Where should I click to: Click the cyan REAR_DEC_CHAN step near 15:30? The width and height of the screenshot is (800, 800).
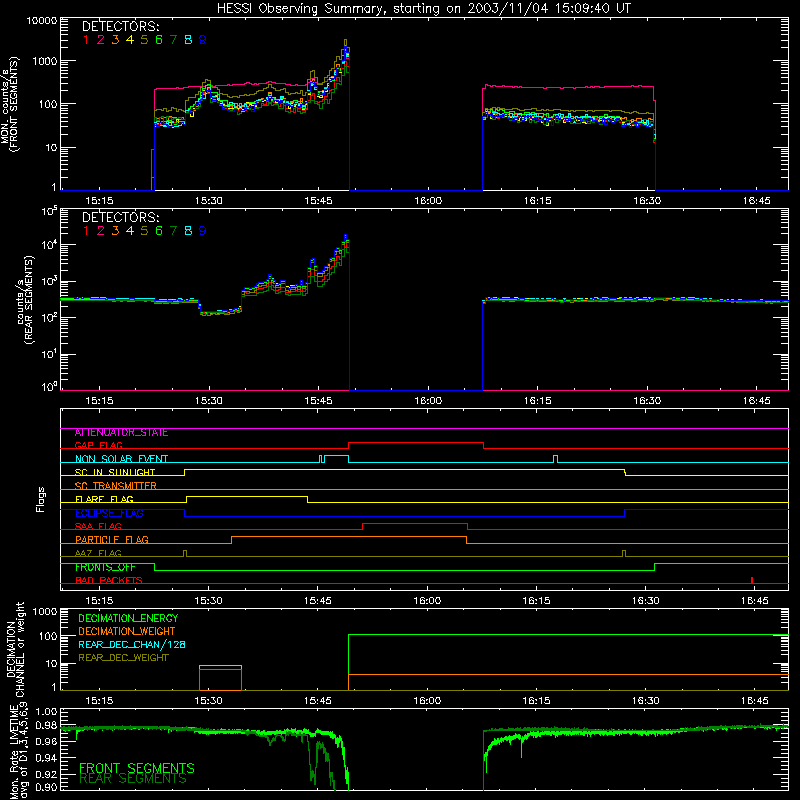coord(220,666)
